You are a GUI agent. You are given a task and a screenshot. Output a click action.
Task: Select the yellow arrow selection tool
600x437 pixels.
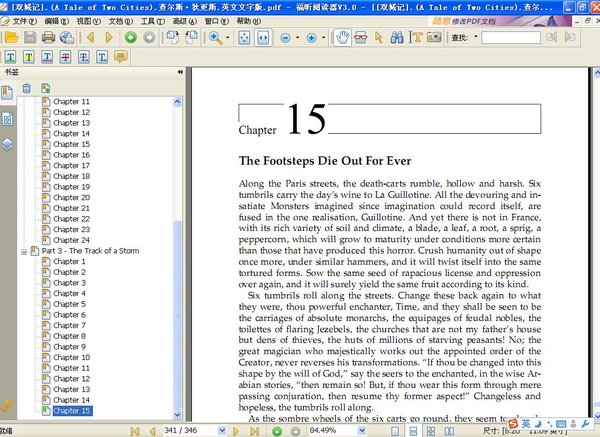[x=379, y=38]
